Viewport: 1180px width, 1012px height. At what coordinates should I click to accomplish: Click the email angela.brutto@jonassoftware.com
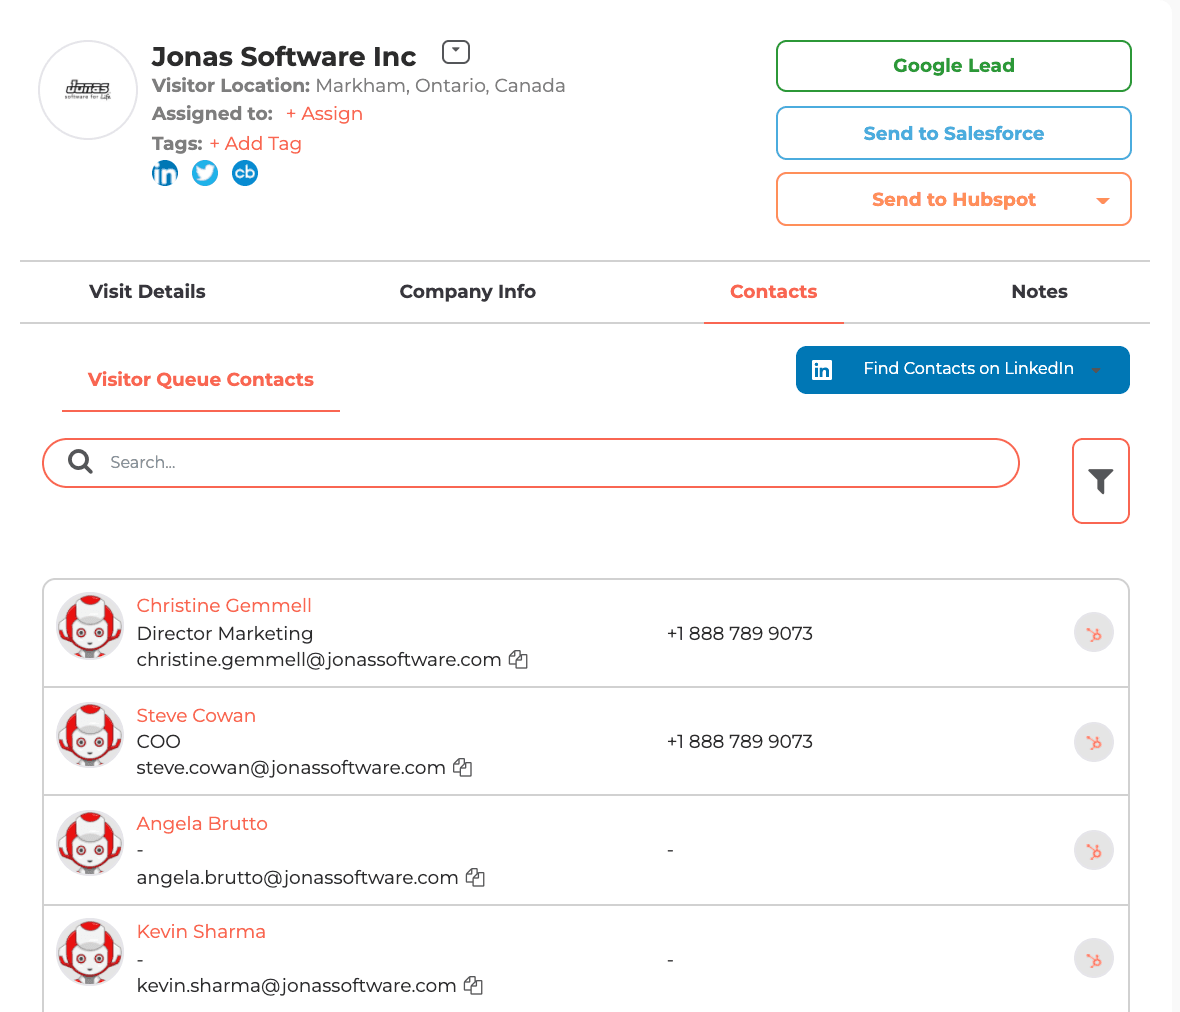(297, 877)
